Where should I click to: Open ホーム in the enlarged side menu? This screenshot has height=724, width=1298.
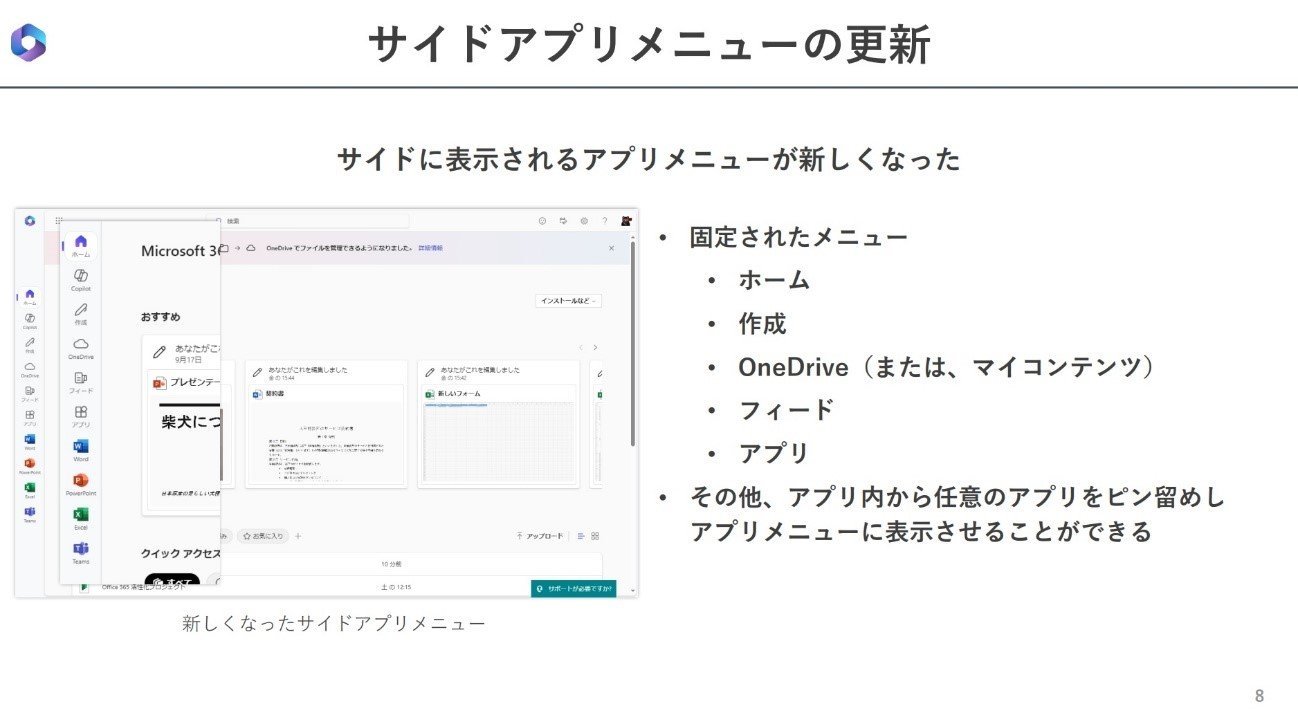81,245
